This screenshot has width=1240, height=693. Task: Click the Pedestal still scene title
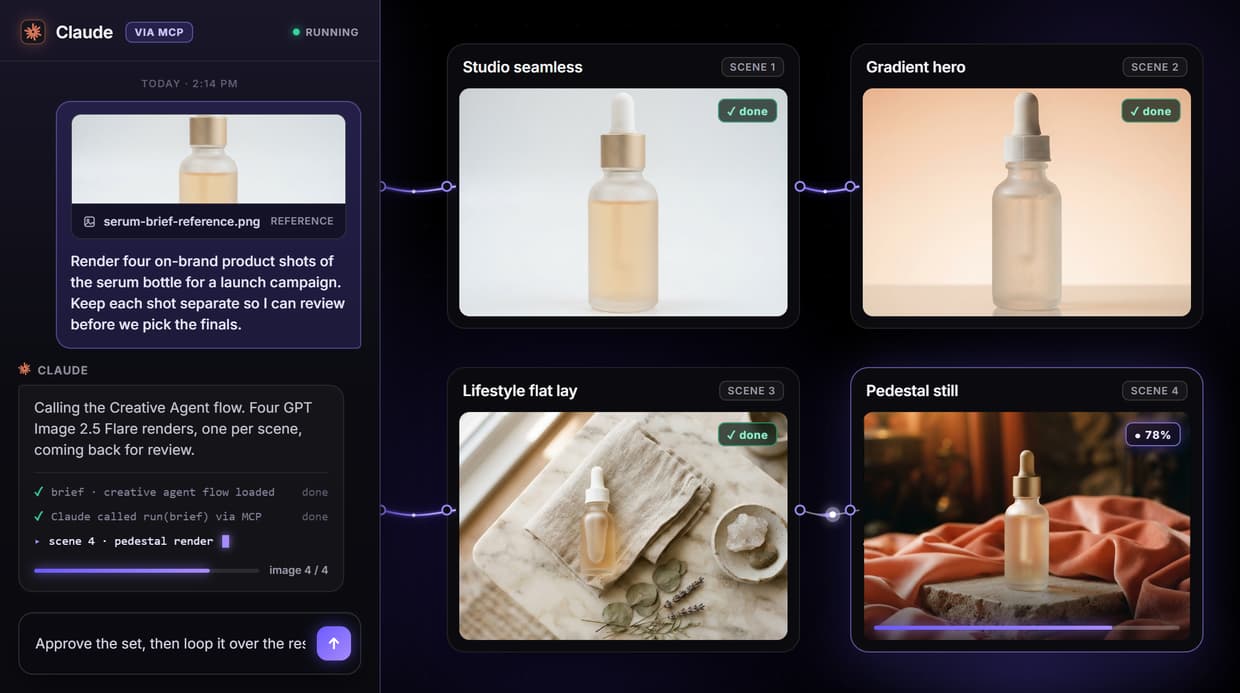coord(912,391)
